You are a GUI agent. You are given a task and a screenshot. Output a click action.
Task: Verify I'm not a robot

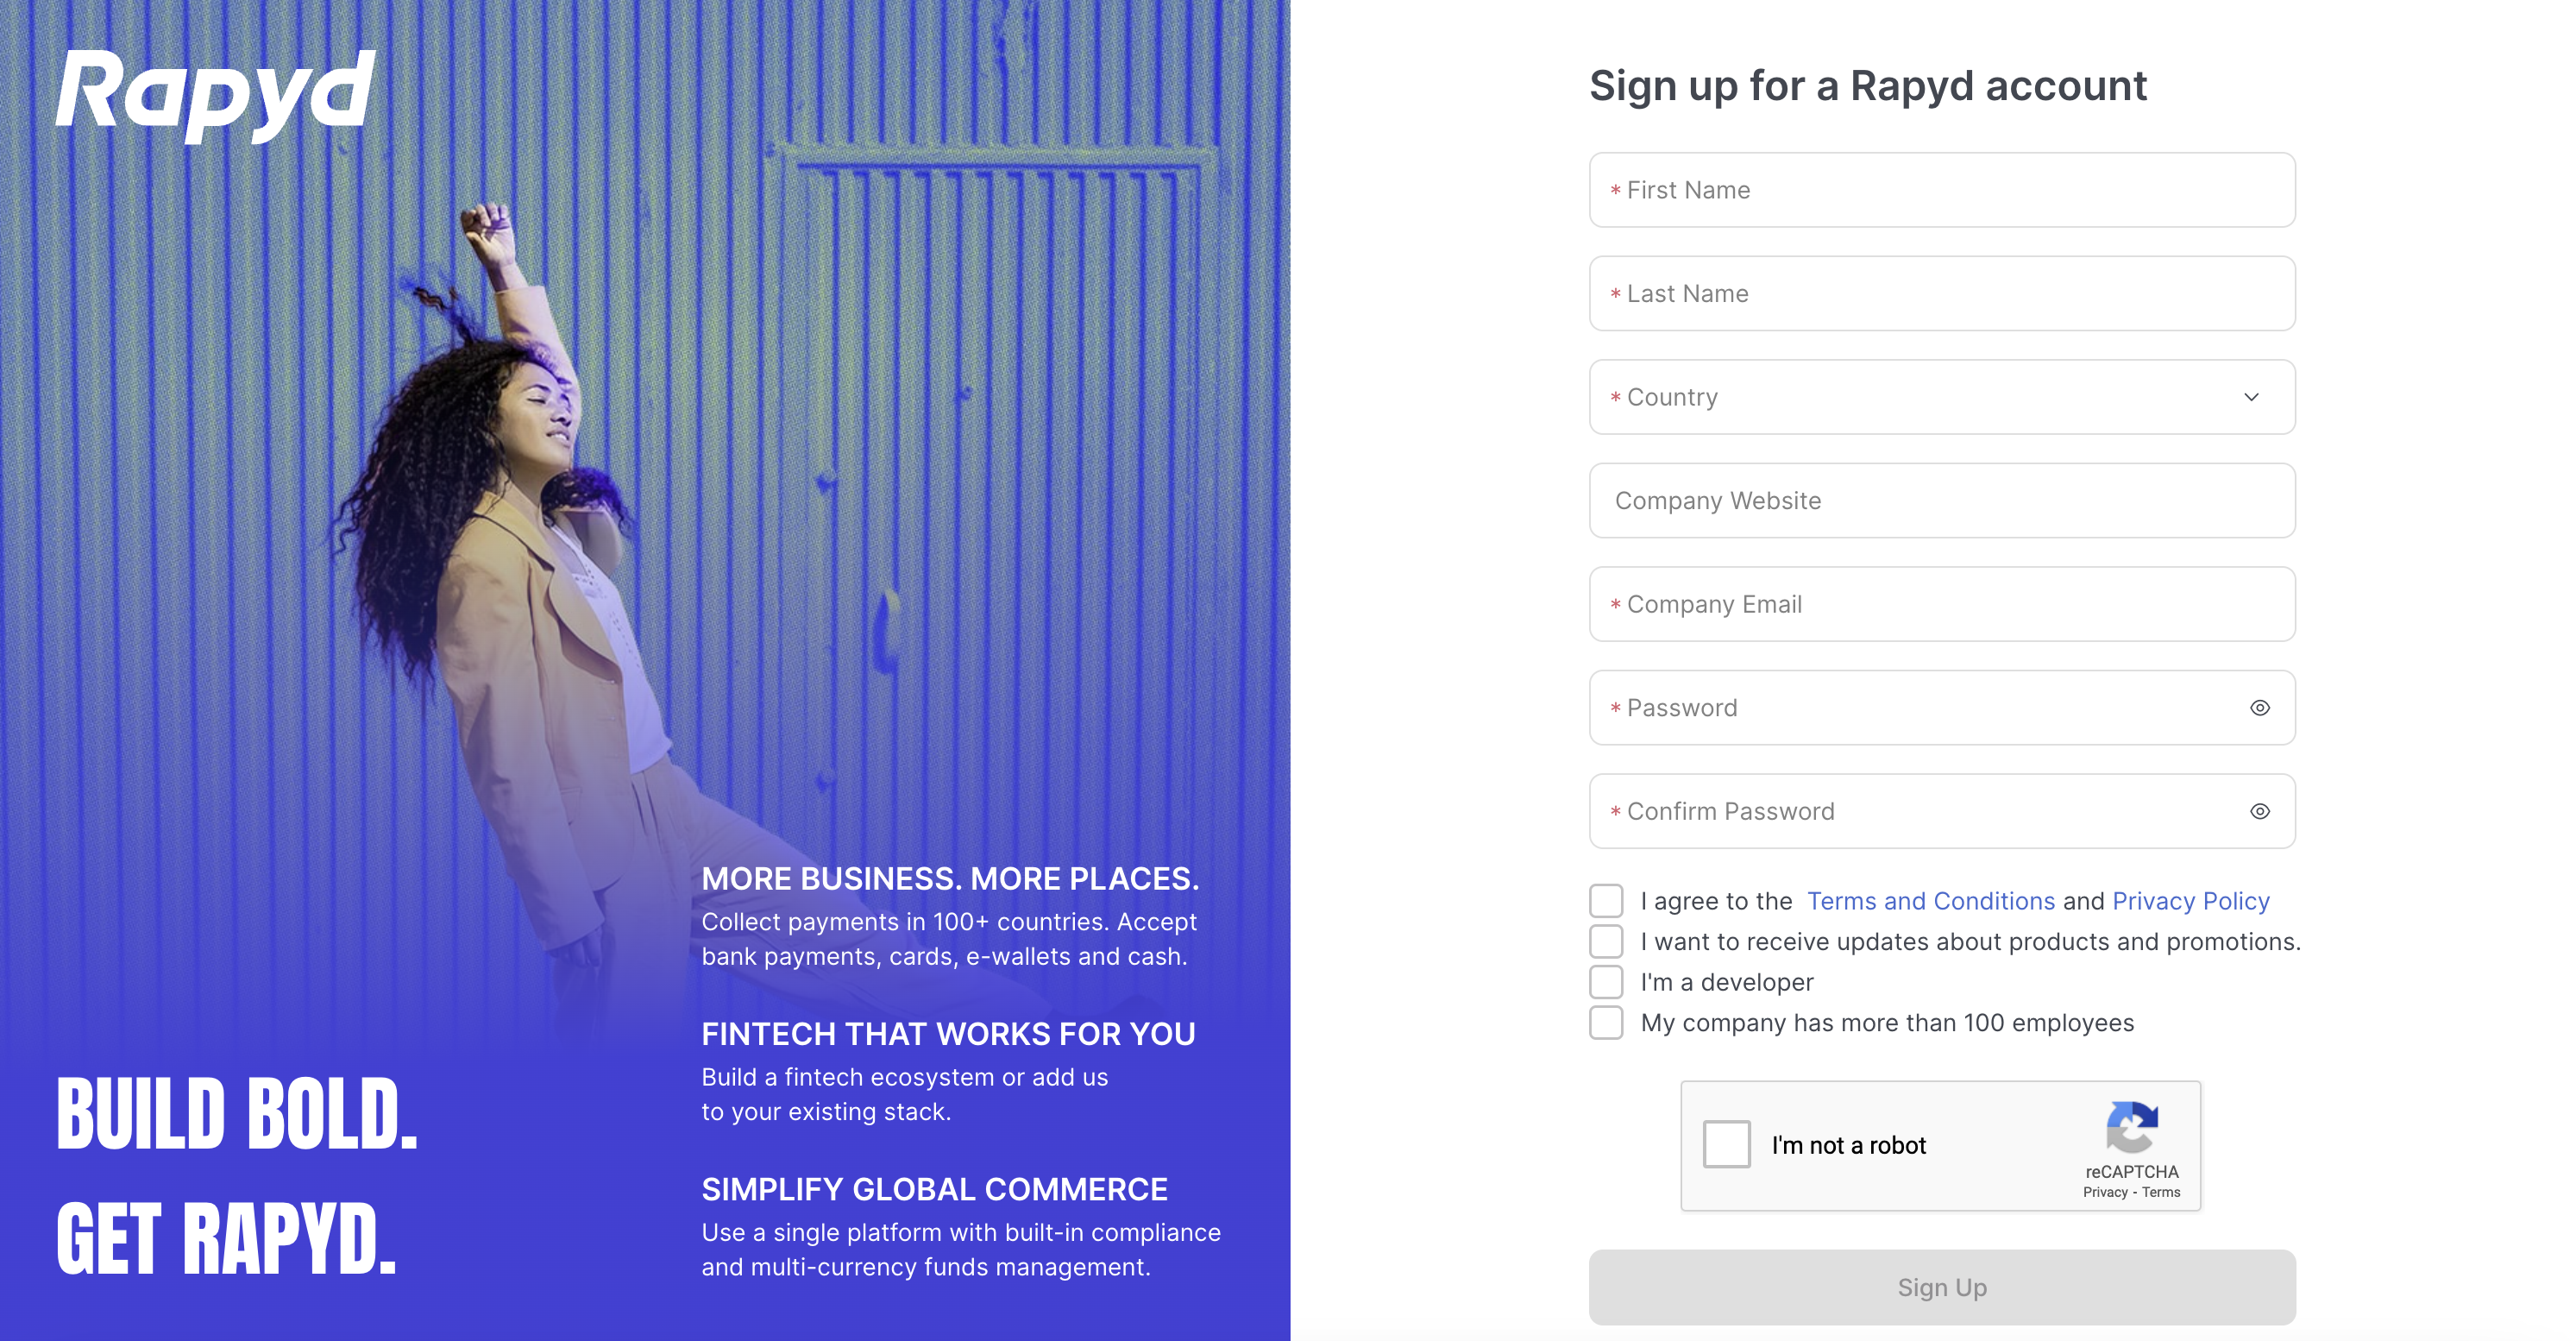click(x=1726, y=1145)
